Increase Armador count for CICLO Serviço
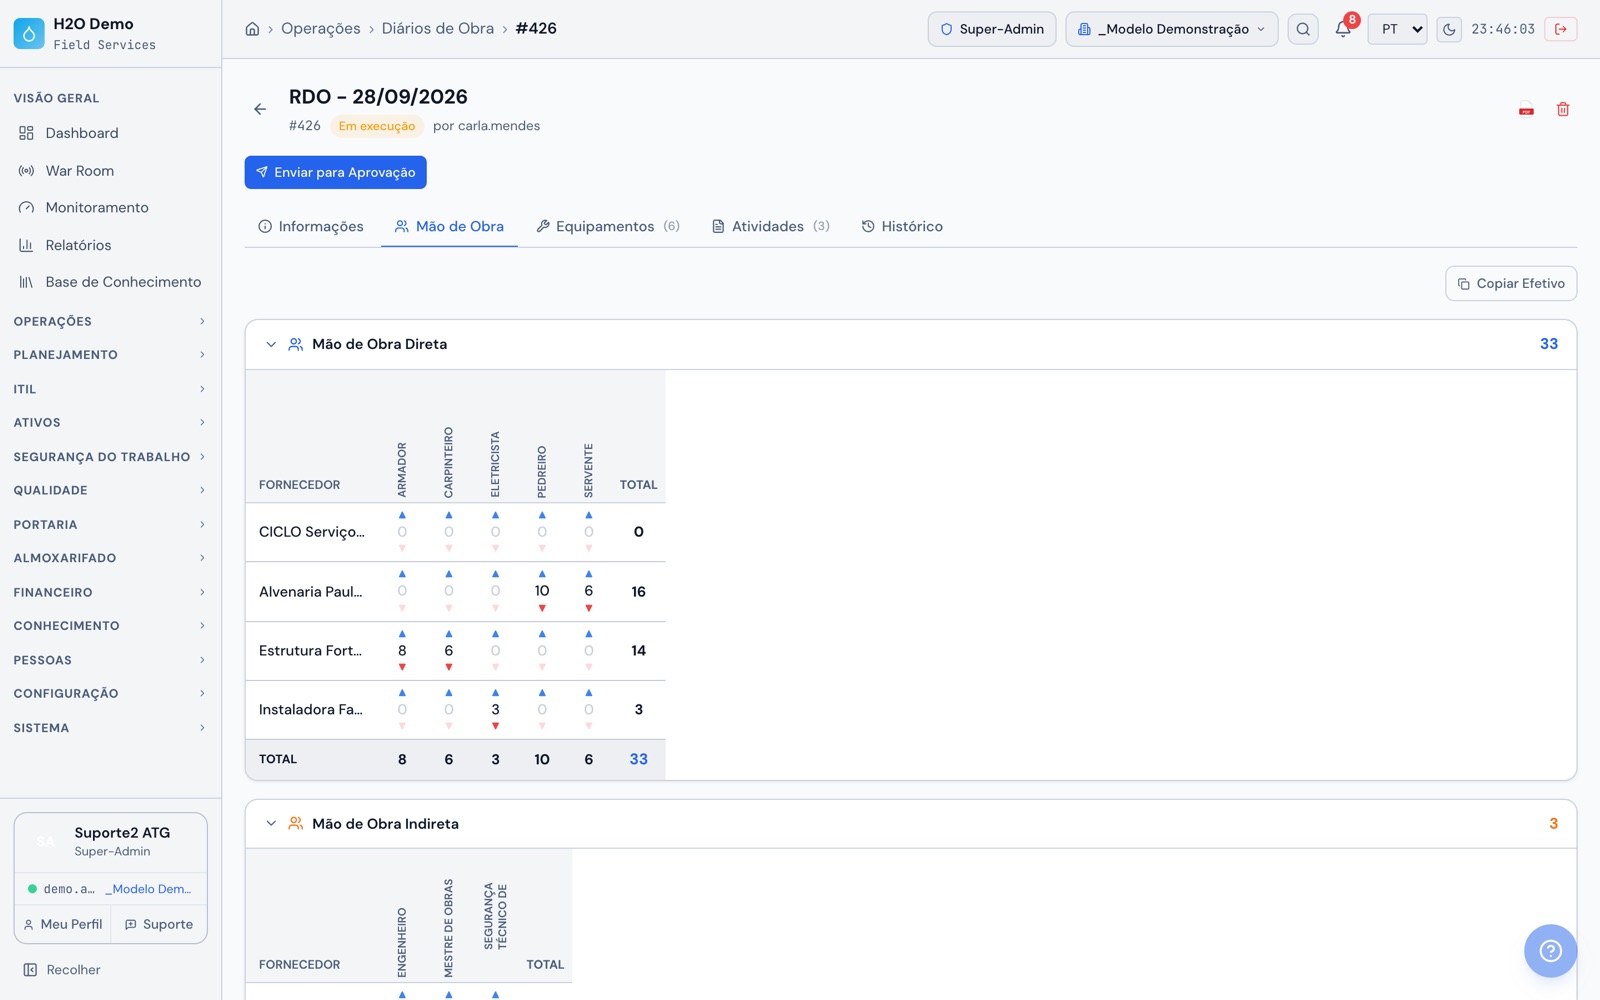 [x=402, y=515]
